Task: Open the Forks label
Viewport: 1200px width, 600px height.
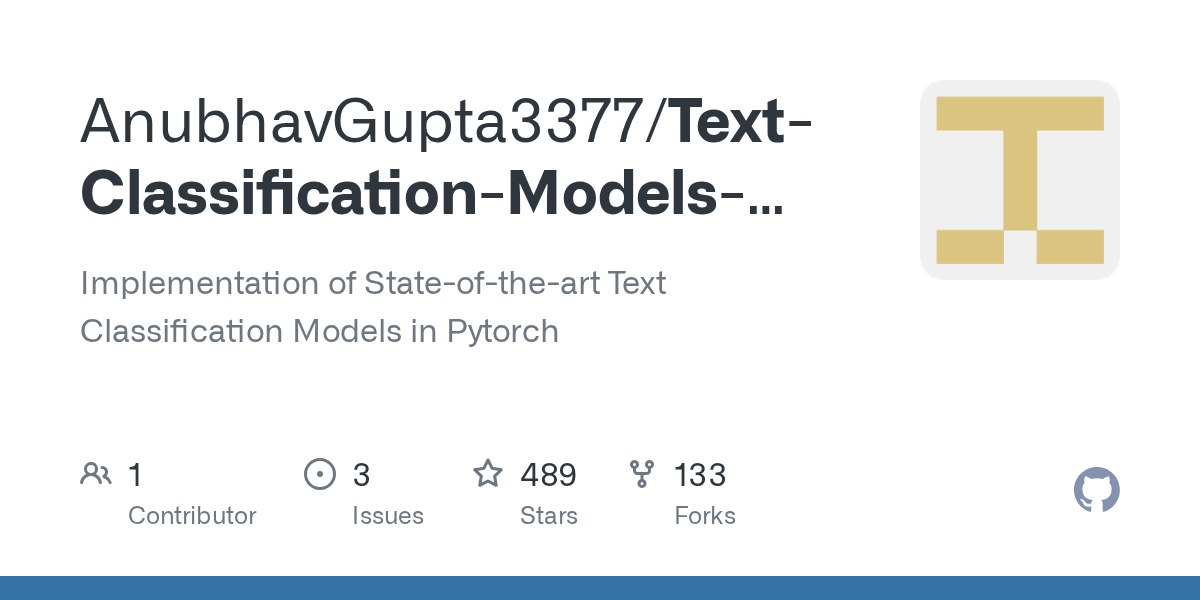Action: click(705, 516)
